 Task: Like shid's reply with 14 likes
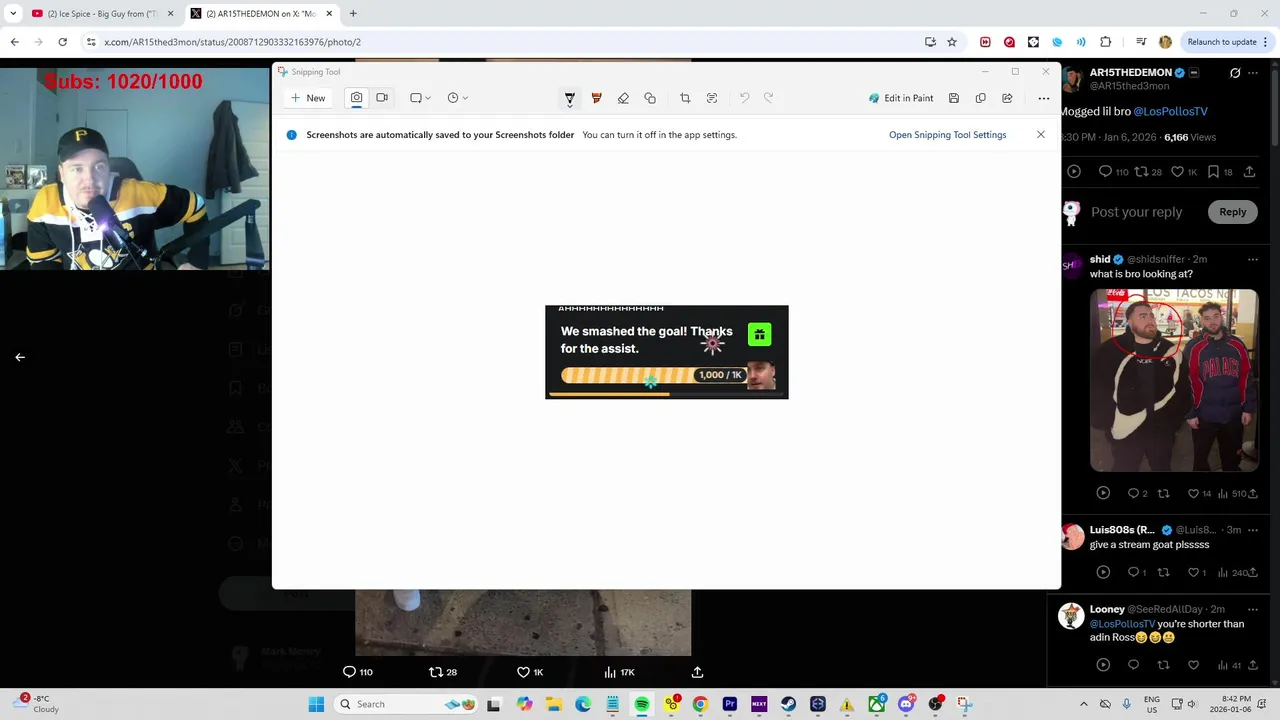tap(1199, 493)
